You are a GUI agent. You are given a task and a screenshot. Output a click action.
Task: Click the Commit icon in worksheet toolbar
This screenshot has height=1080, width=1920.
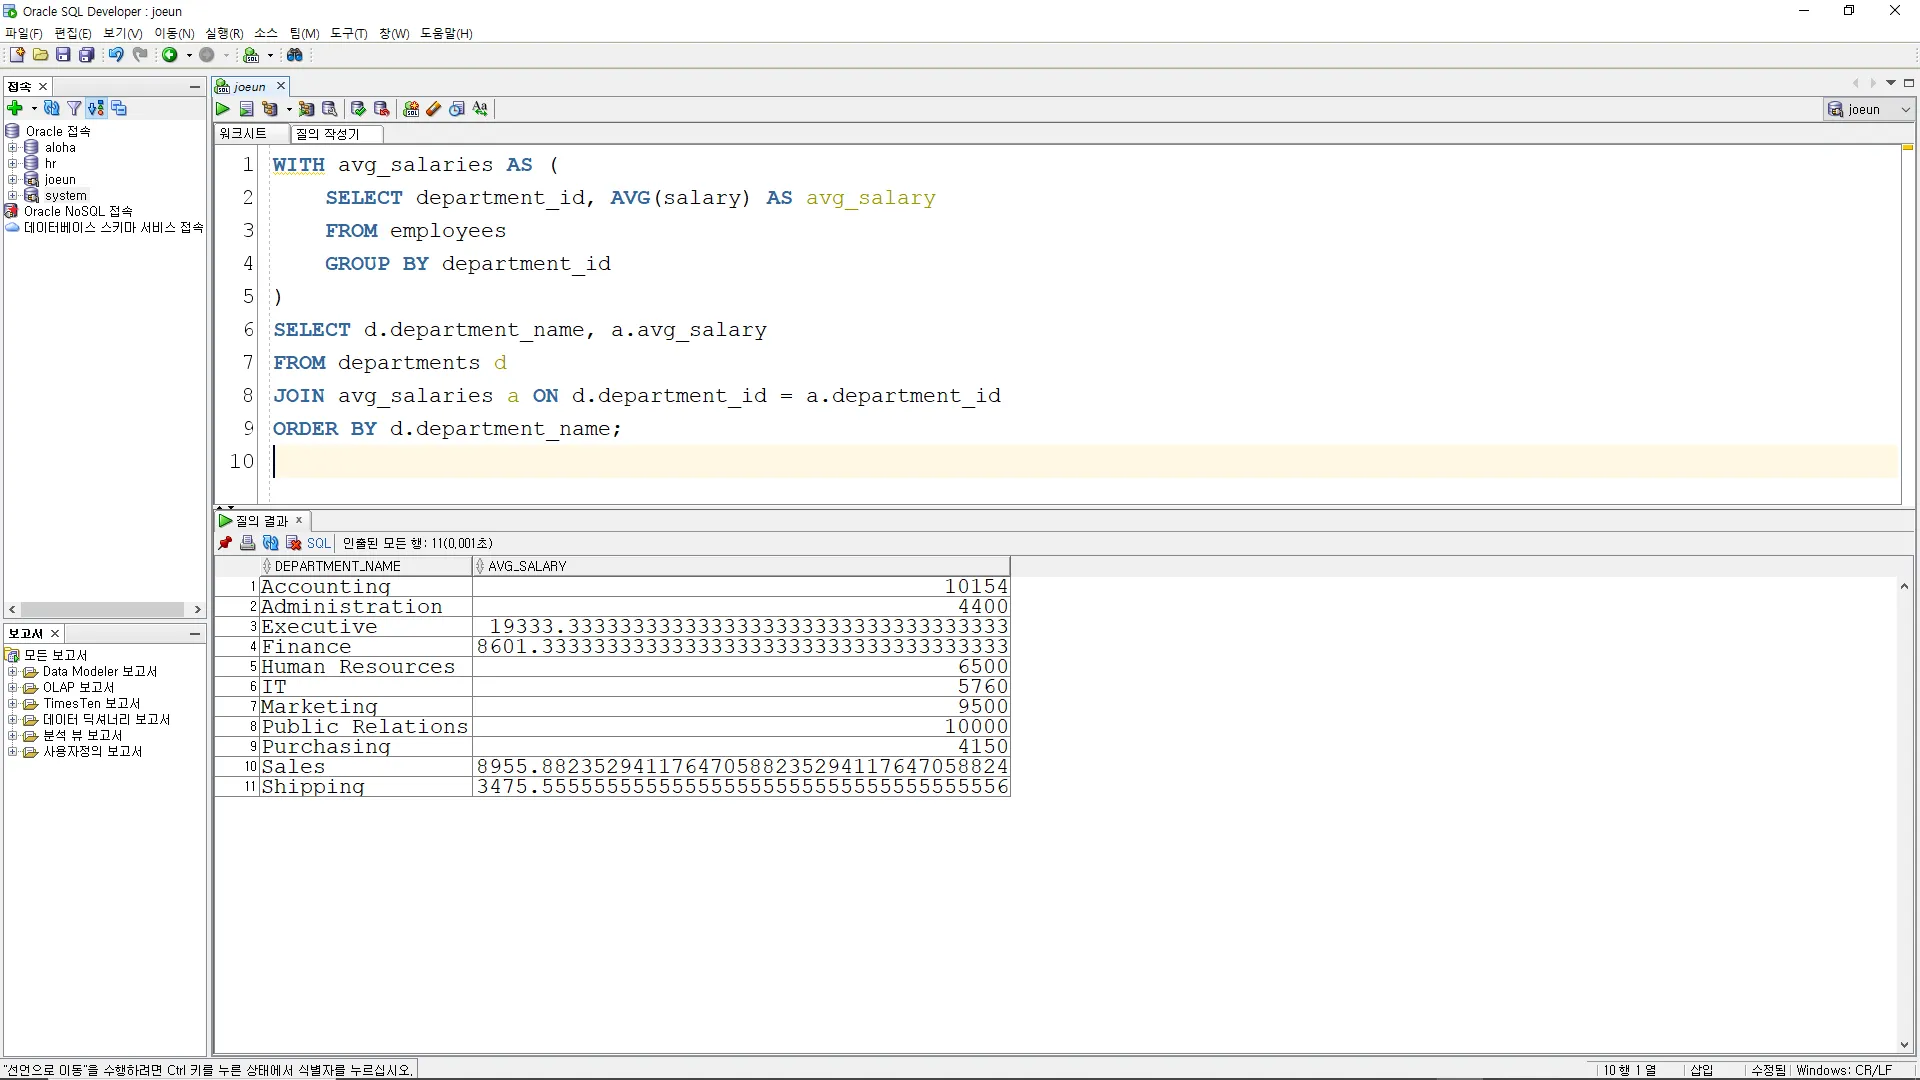358,109
